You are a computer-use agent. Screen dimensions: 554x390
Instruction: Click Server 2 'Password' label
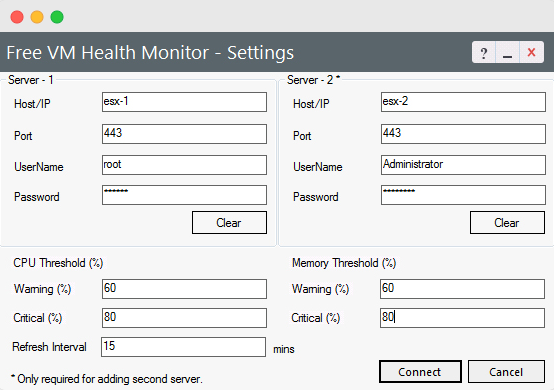point(316,197)
